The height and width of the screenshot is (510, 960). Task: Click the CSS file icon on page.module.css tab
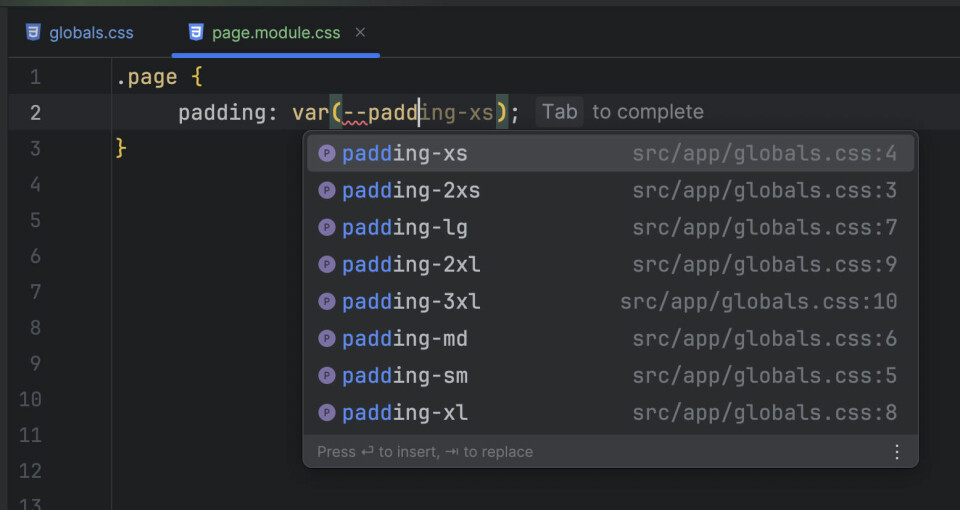[196, 32]
